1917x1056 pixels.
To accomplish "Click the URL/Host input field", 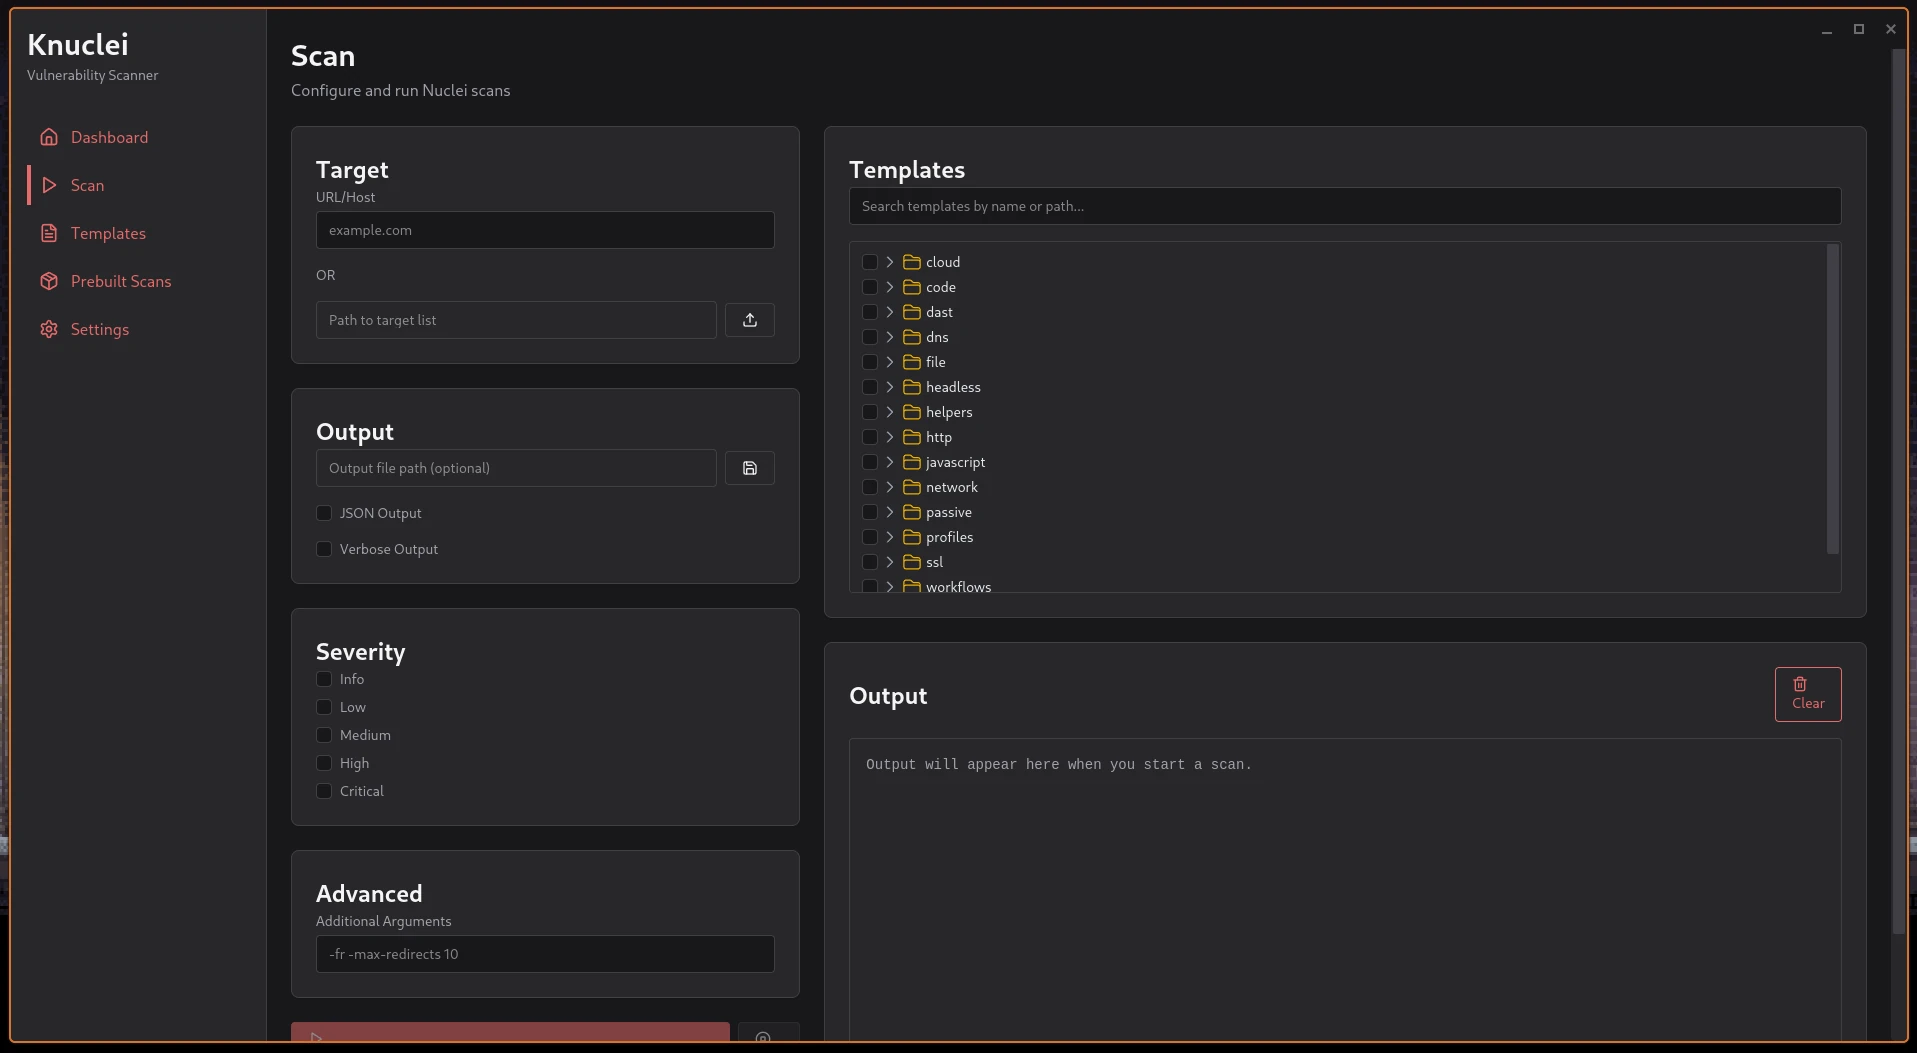I will pyautogui.click(x=545, y=230).
